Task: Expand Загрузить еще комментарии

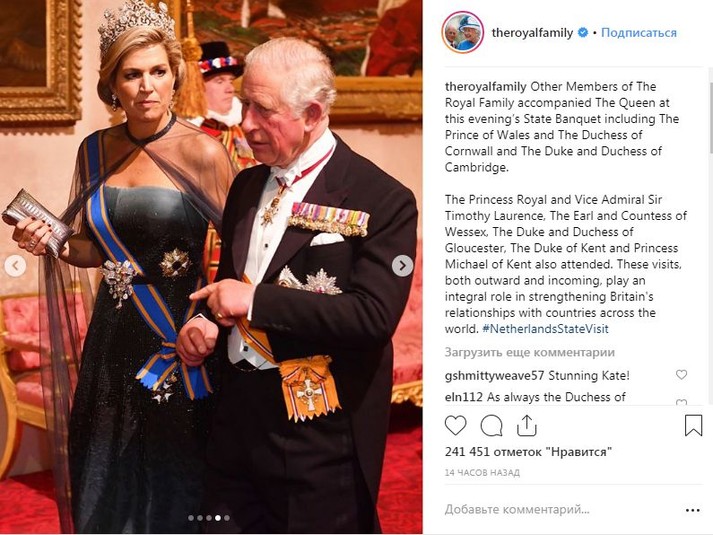Action: [x=530, y=352]
